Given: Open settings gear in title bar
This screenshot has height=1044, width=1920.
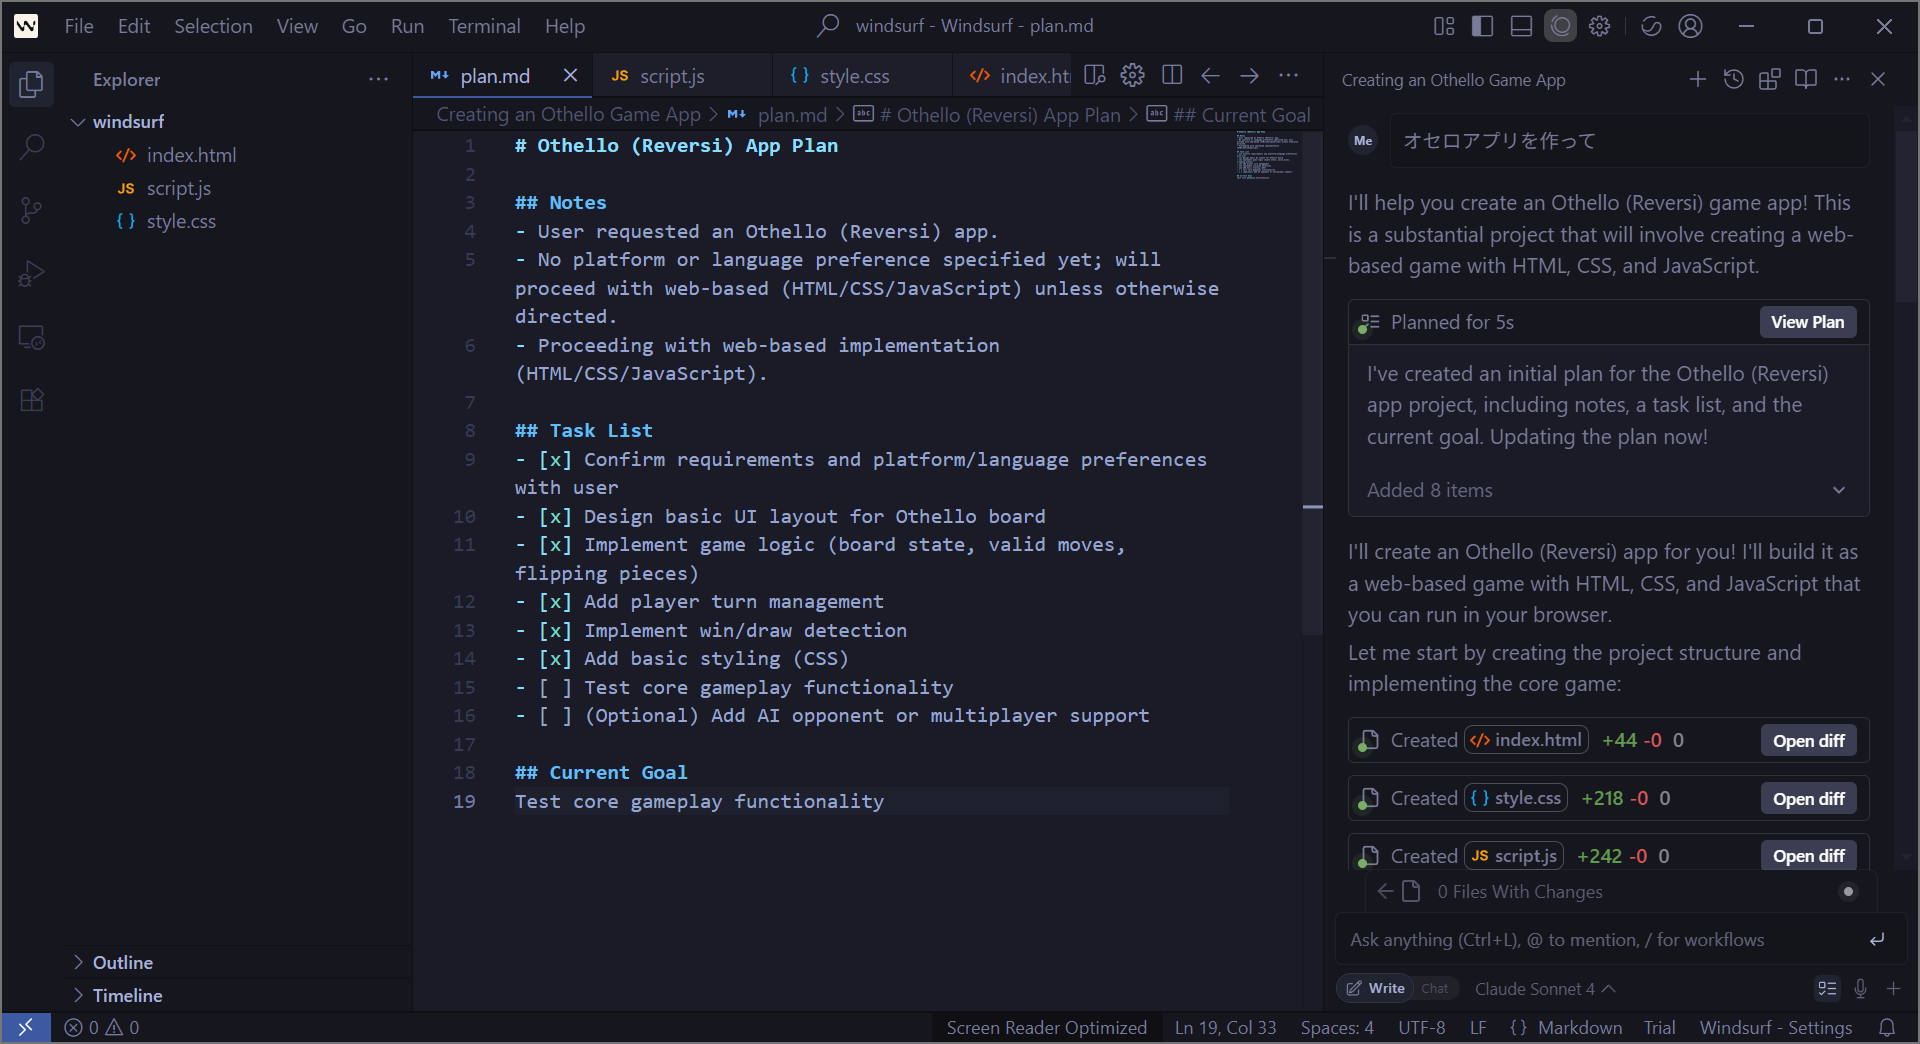Looking at the screenshot, I should [1600, 26].
